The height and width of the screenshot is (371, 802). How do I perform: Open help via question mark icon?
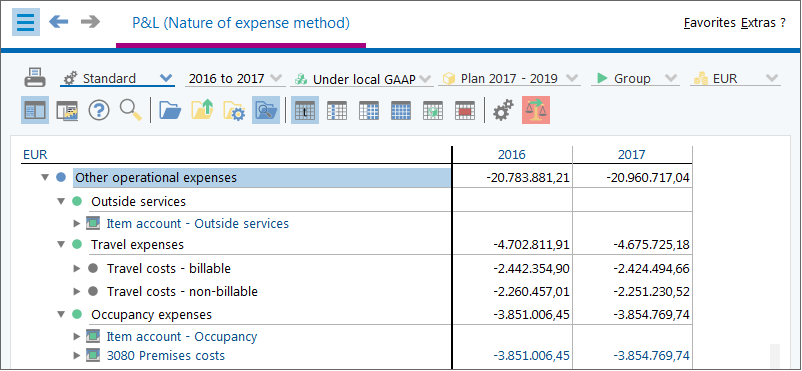(99, 110)
